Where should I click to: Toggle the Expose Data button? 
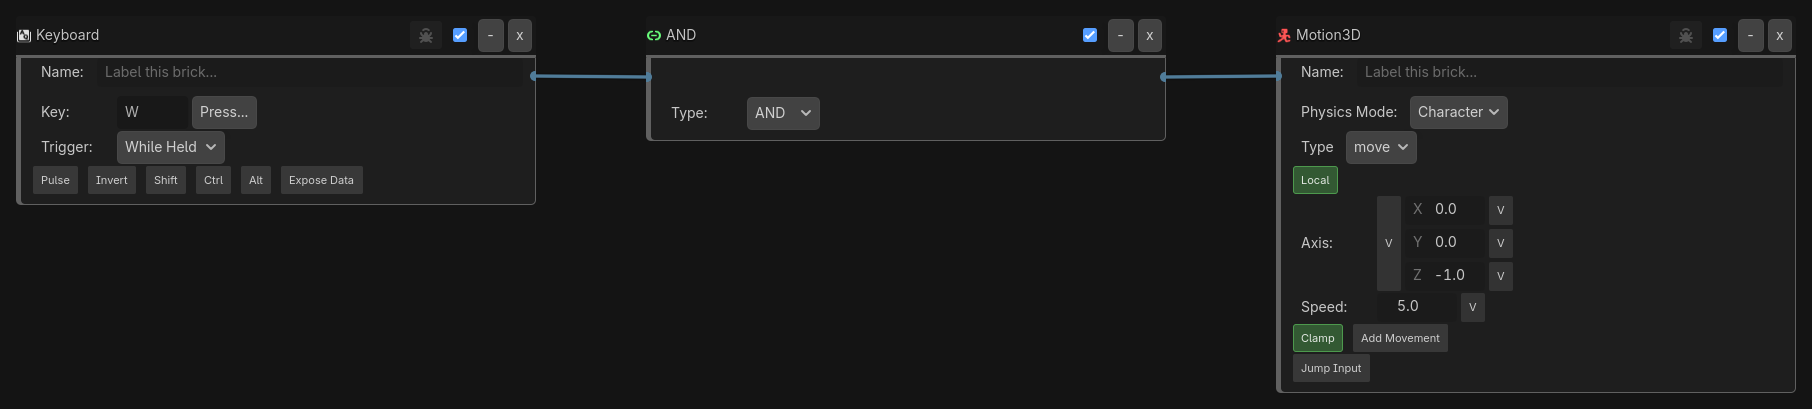click(x=321, y=180)
